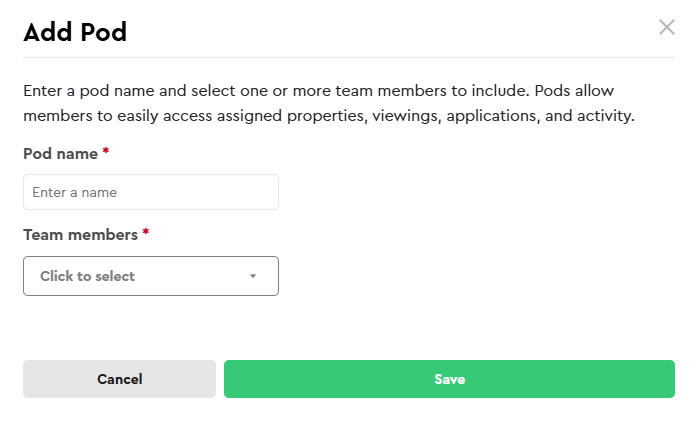The image size is (697, 440).
Task: Save the new pod
Action: pos(449,379)
